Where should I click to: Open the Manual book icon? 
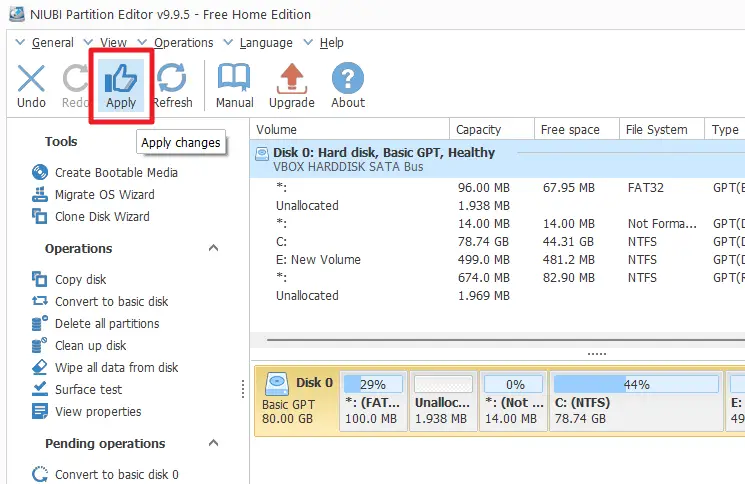pos(234,77)
